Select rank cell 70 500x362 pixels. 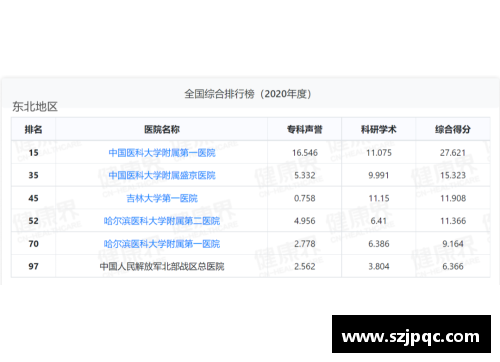click(33, 244)
